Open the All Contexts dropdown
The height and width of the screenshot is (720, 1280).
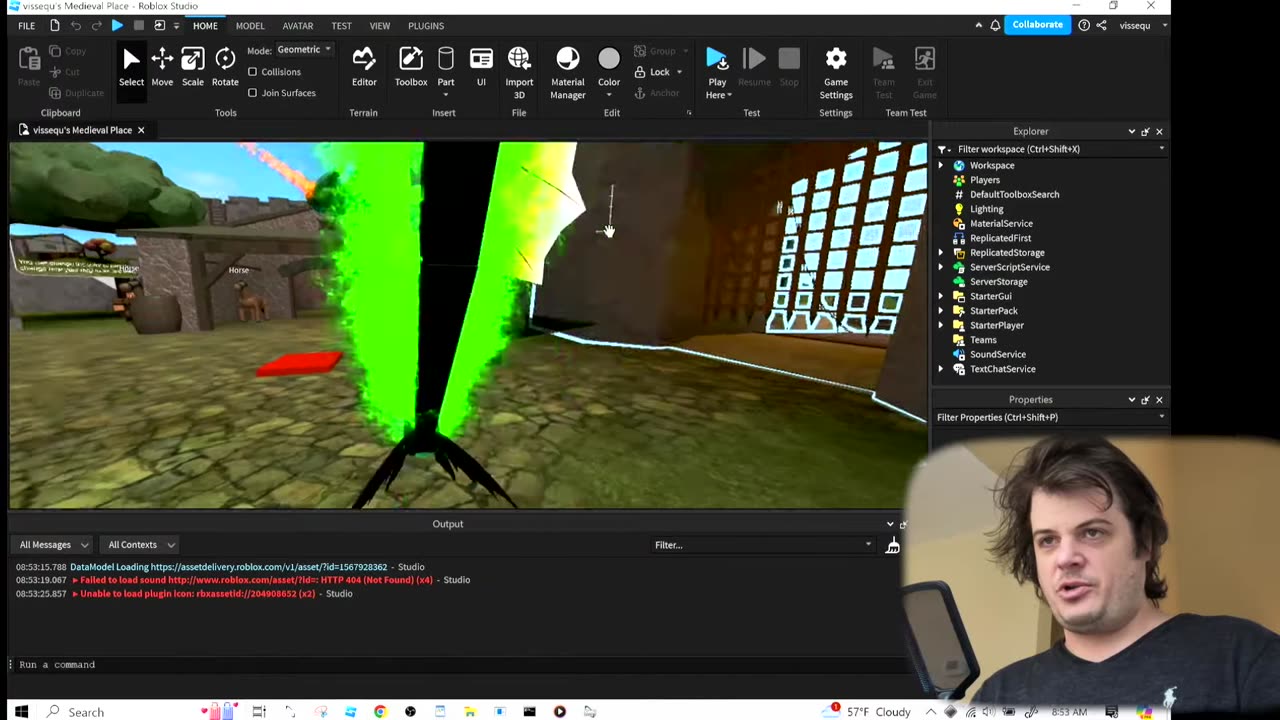coord(141,545)
